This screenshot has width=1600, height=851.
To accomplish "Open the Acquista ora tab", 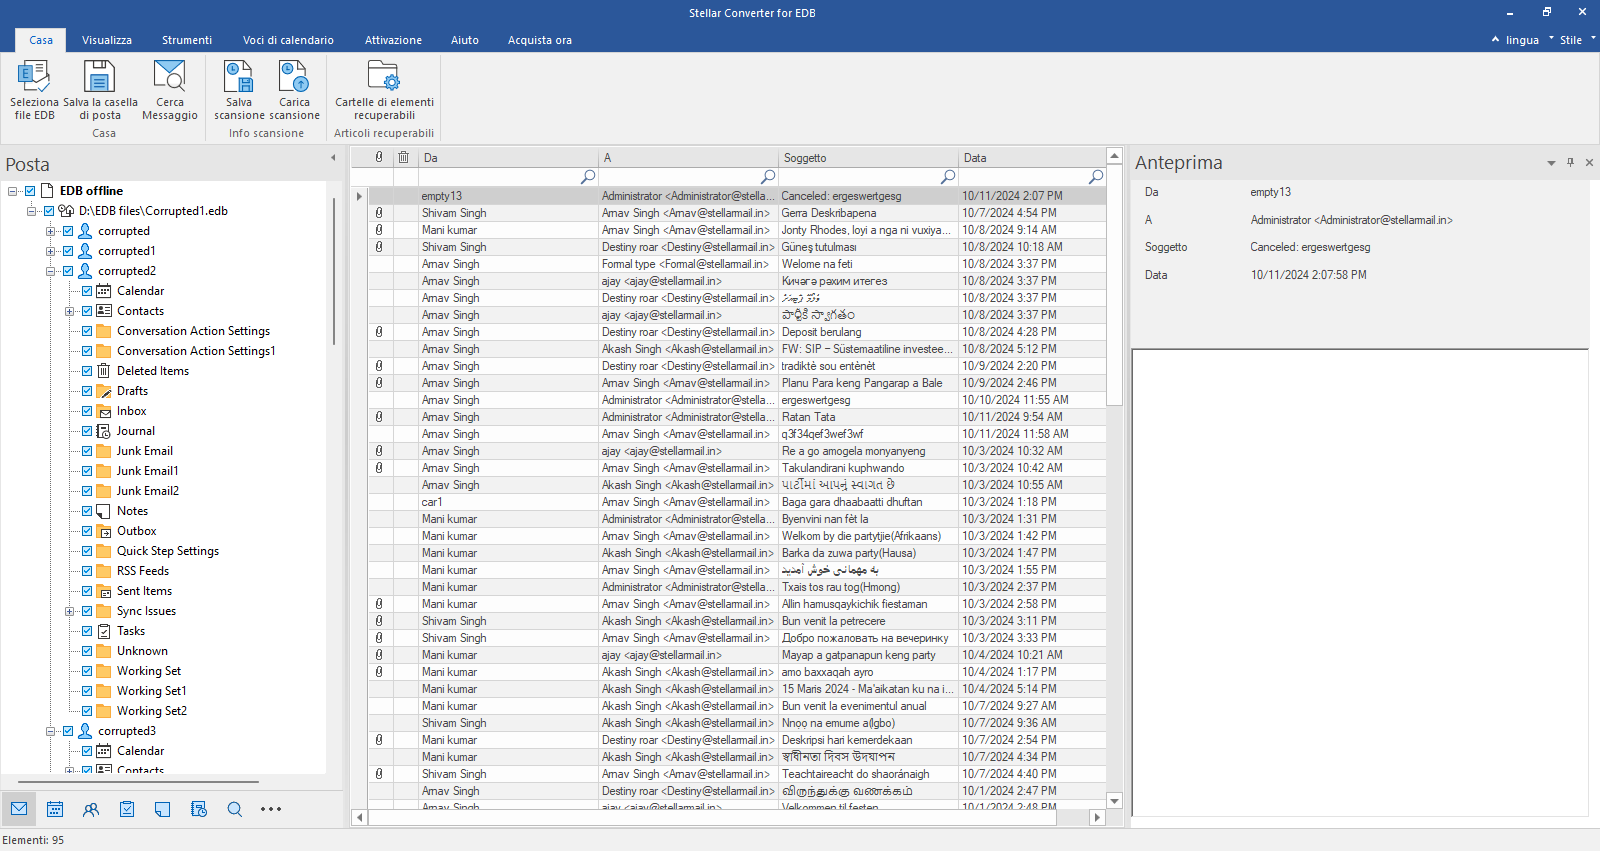I will coord(540,40).
